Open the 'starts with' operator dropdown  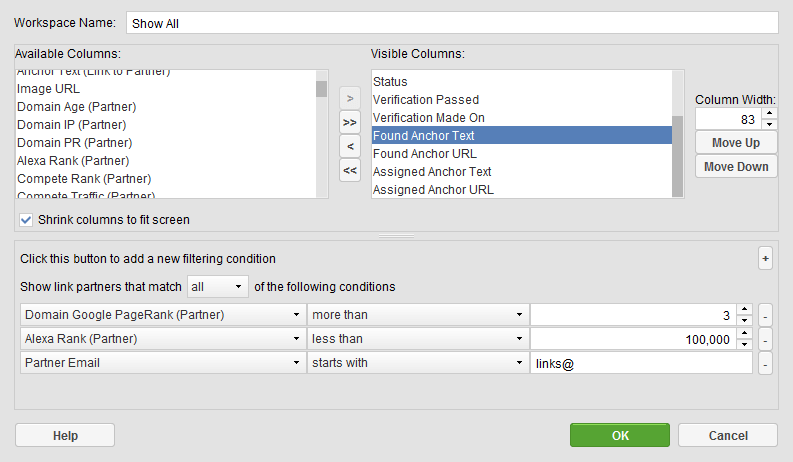(x=418, y=363)
